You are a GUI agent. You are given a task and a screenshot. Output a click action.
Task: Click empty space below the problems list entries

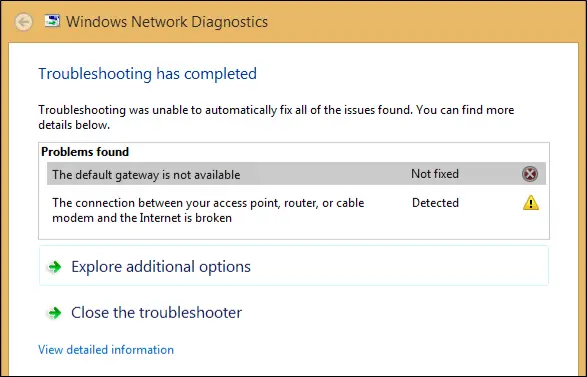pos(294,233)
